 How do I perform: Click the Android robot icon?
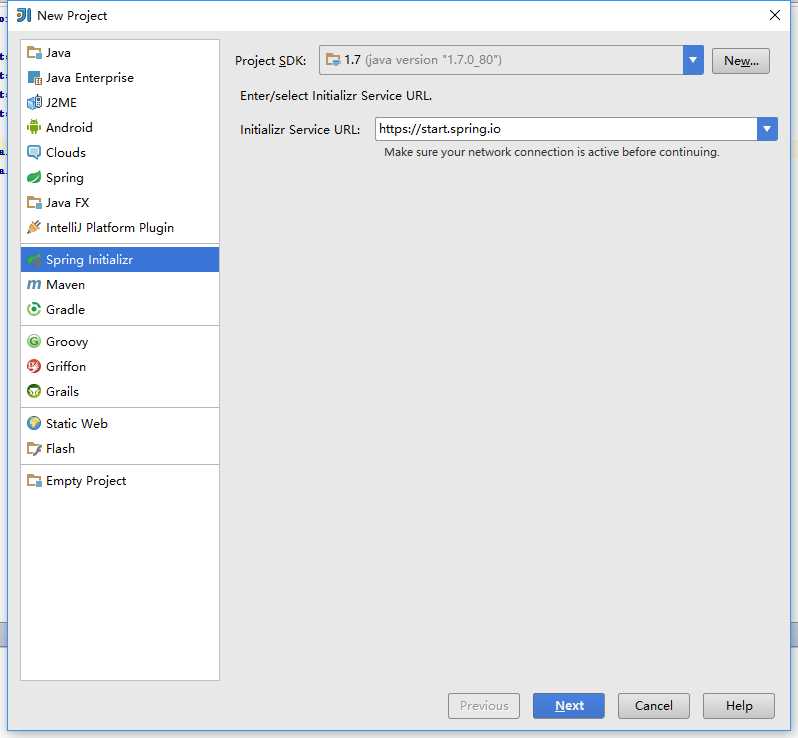(34, 127)
